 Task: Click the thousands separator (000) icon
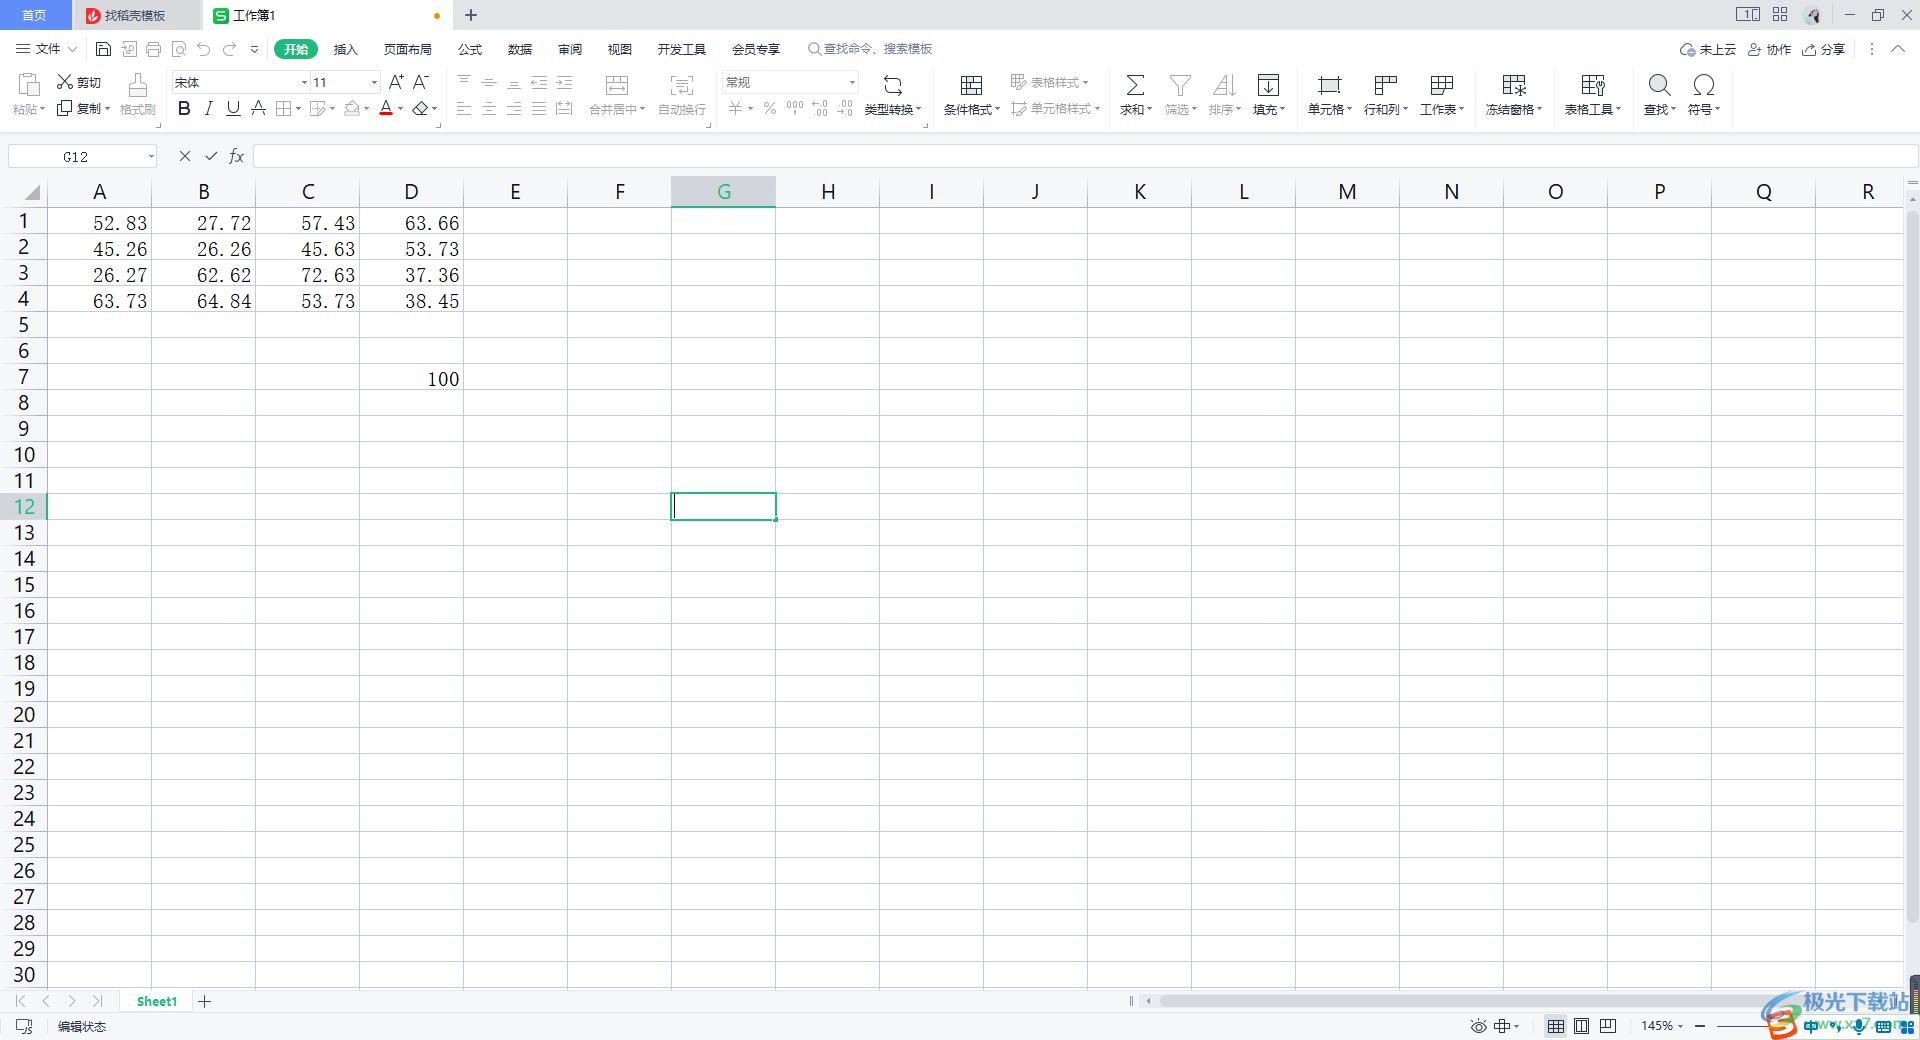point(795,108)
